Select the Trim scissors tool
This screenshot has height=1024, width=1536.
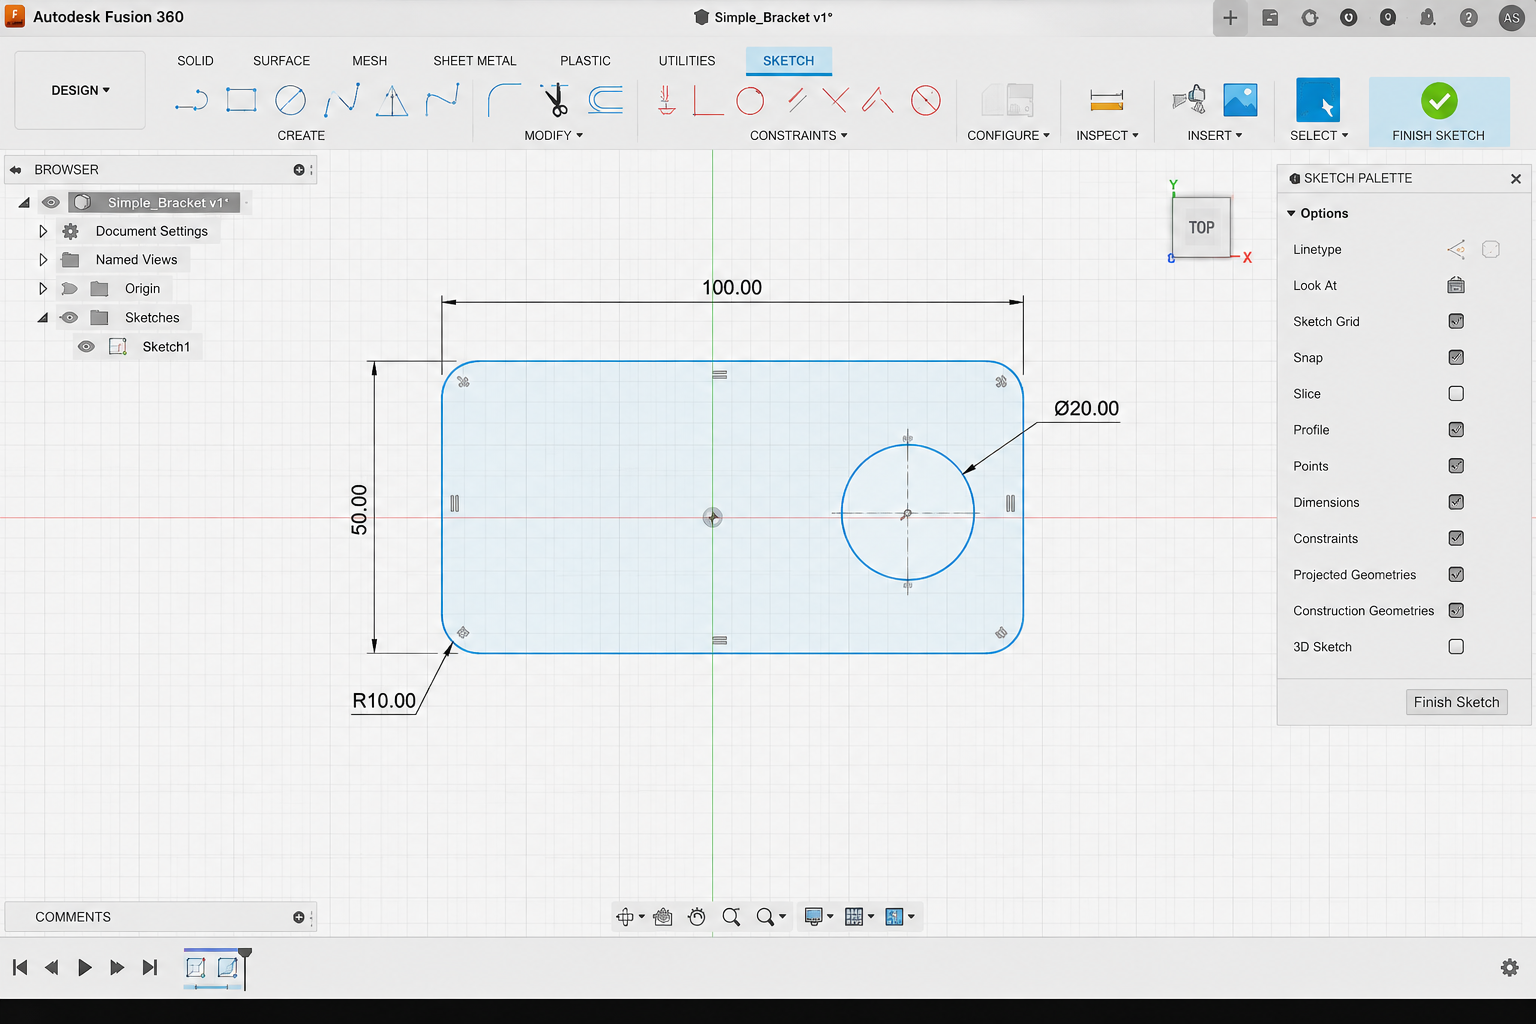[x=555, y=100]
